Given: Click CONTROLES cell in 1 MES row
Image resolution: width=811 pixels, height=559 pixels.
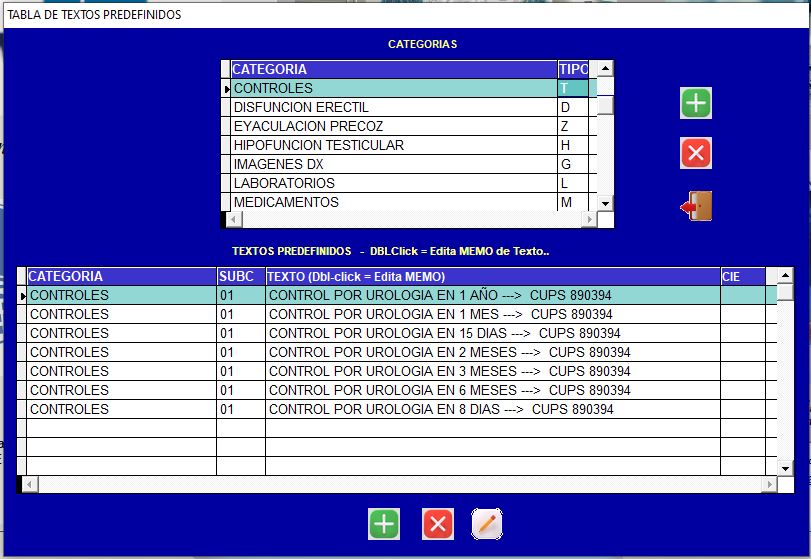Looking at the screenshot, I should tap(122, 314).
